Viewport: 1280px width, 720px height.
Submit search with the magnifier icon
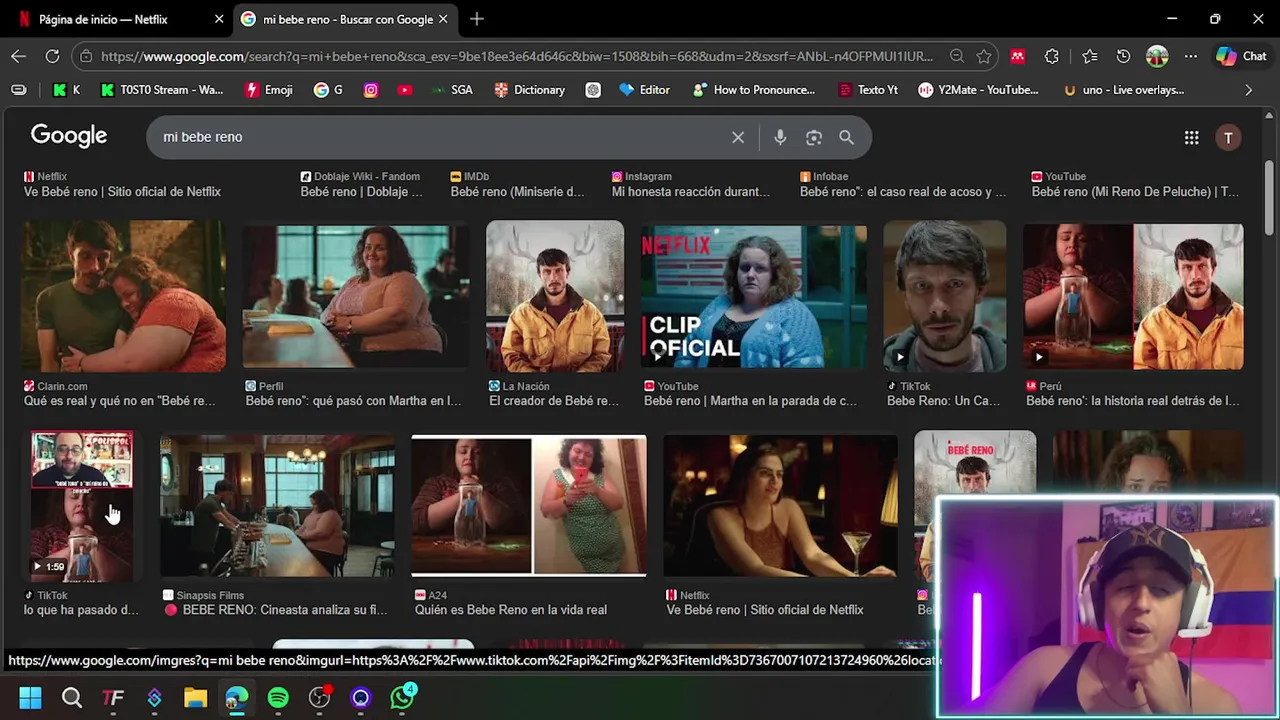847,137
